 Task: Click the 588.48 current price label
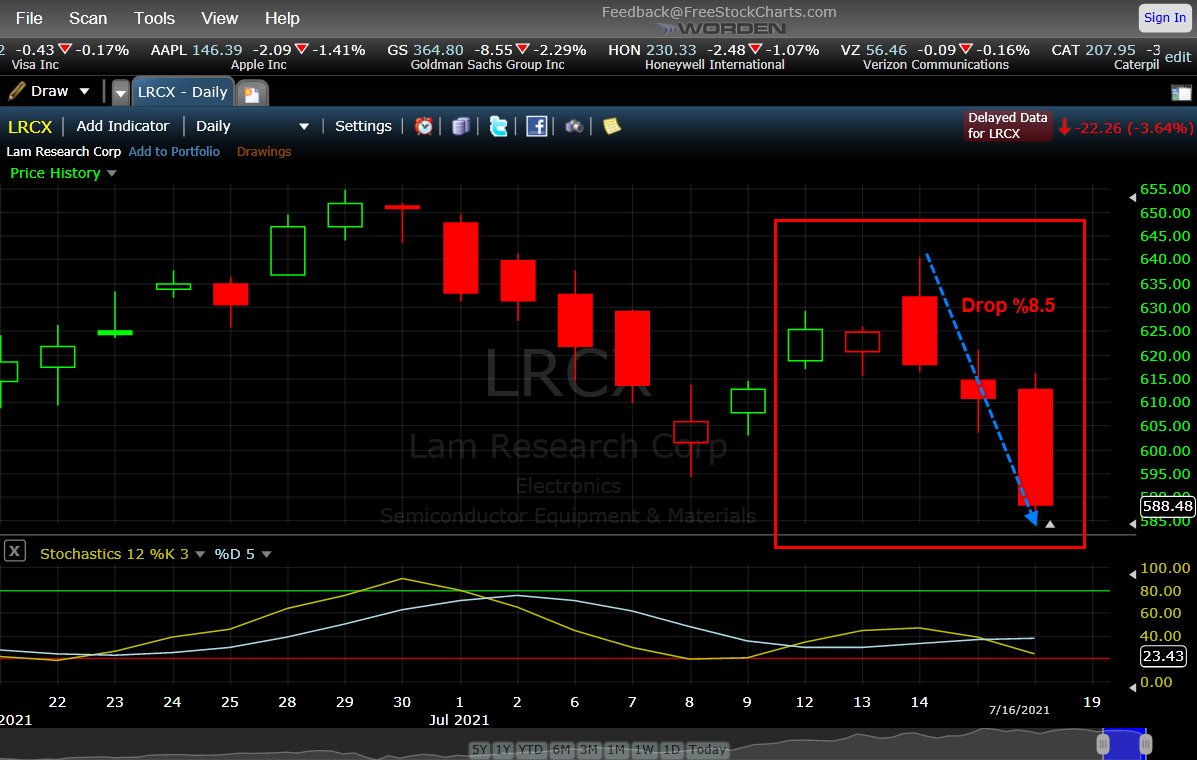pyautogui.click(x=1167, y=506)
